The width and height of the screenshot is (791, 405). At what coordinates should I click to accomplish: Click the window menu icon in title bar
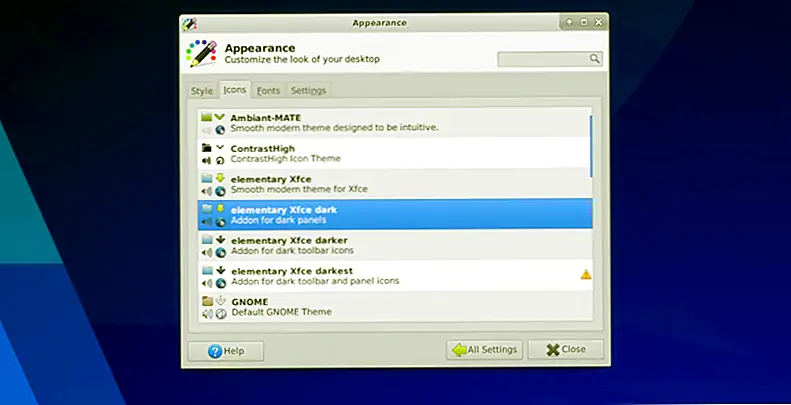(x=190, y=22)
